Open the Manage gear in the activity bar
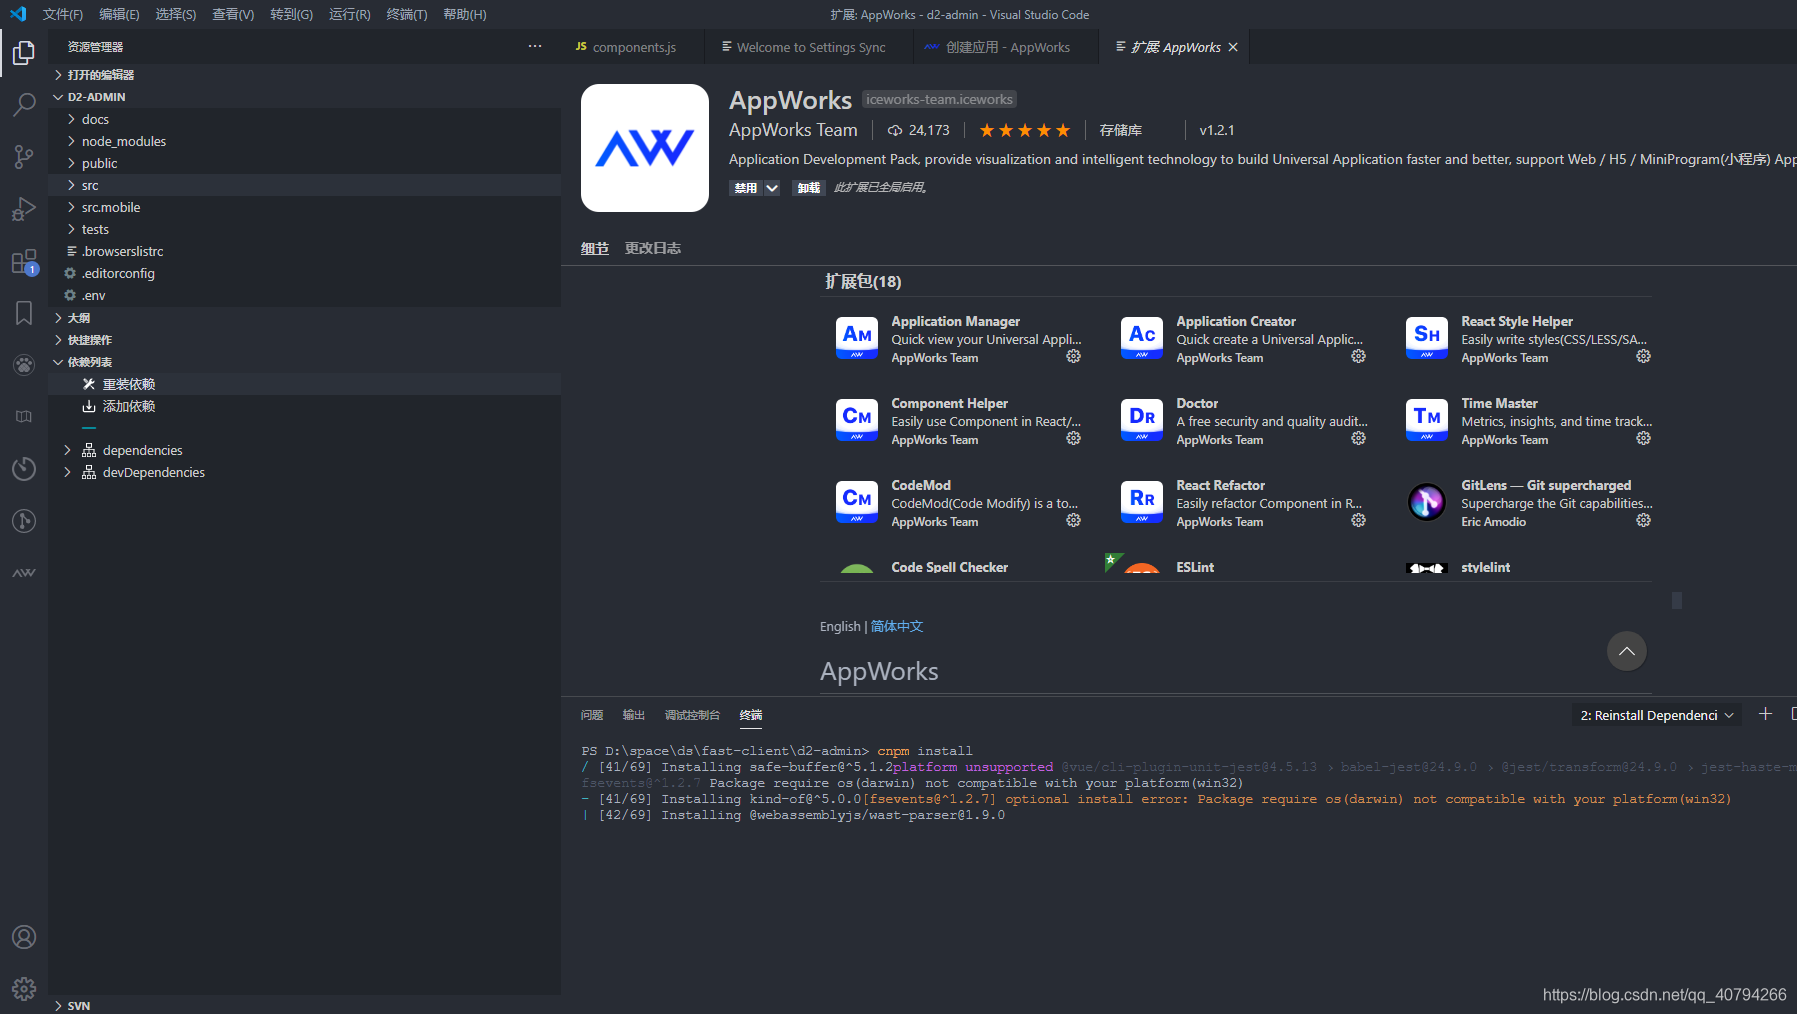1797x1014 pixels. (x=24, y=989)
